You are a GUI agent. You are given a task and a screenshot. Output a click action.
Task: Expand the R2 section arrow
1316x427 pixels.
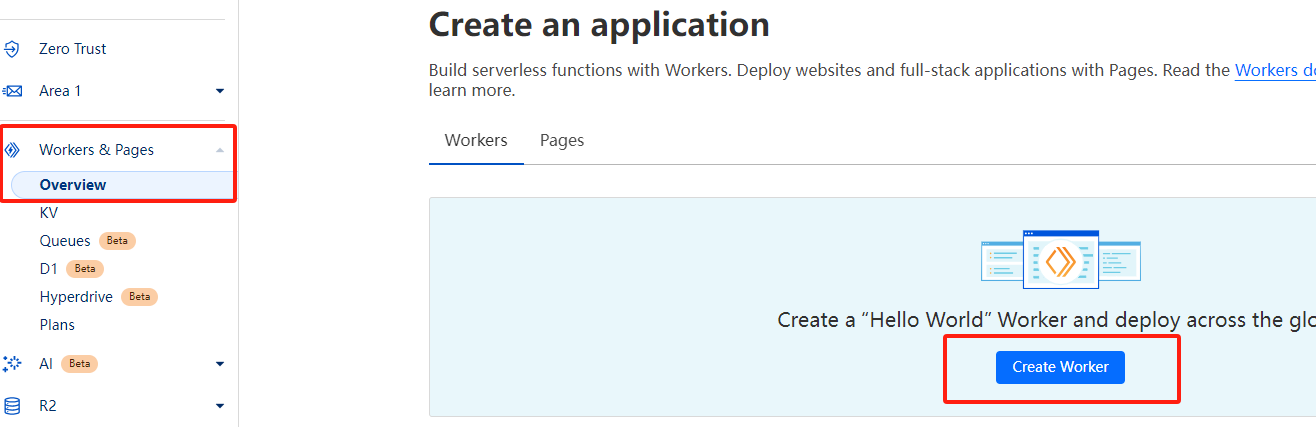click(220, 406)
